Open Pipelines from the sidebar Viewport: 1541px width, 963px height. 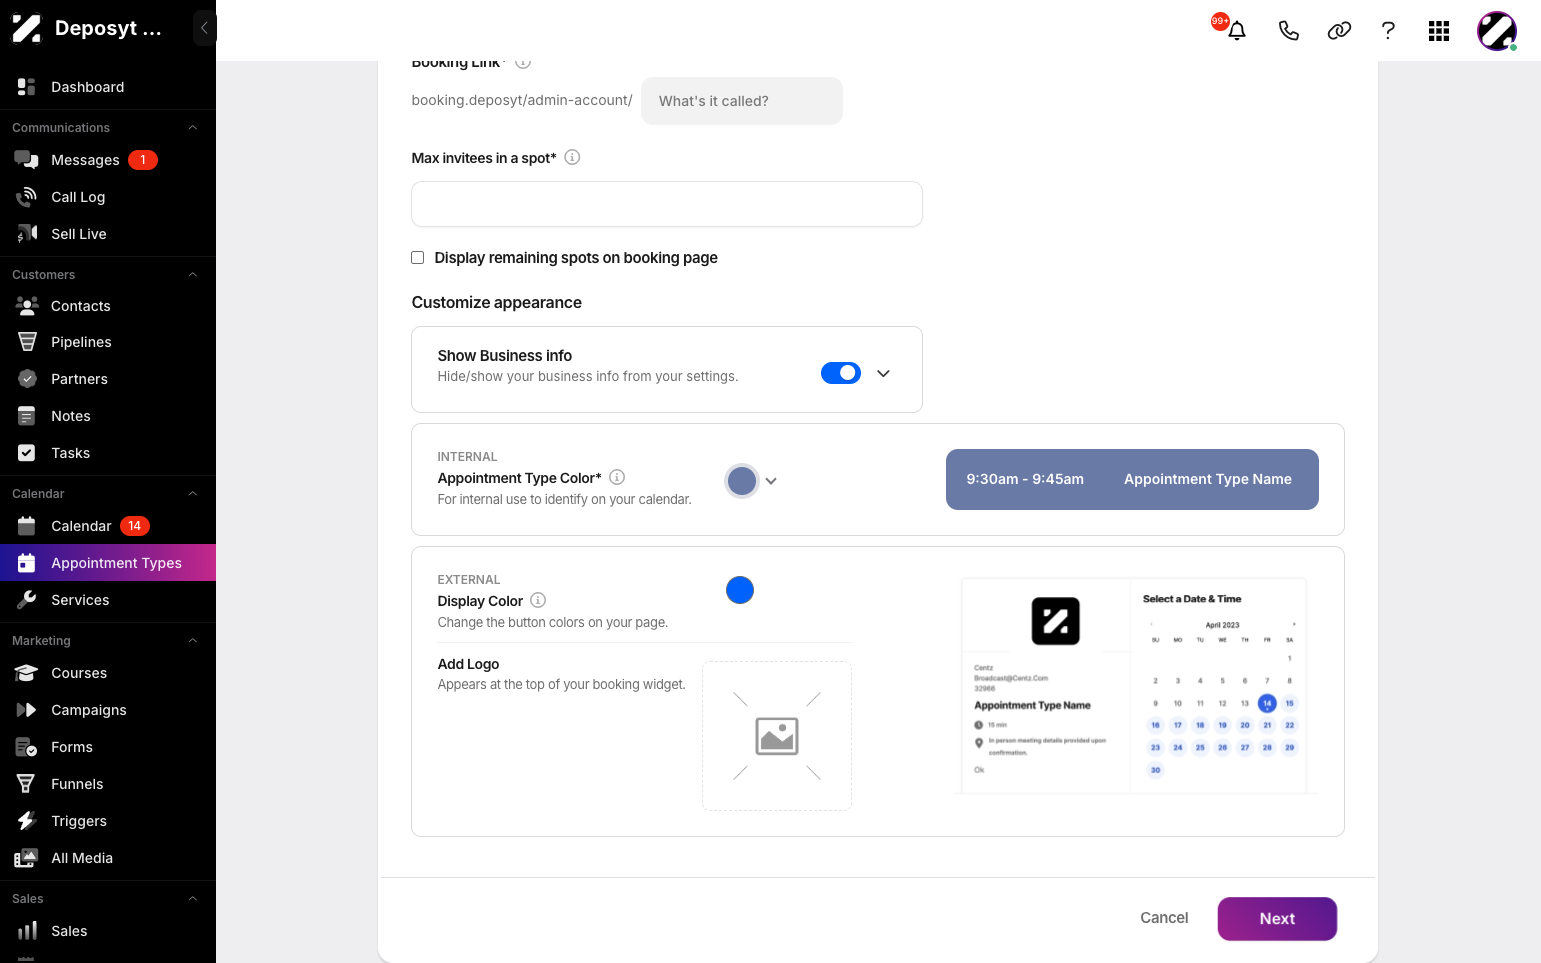(x=108, y=342)
